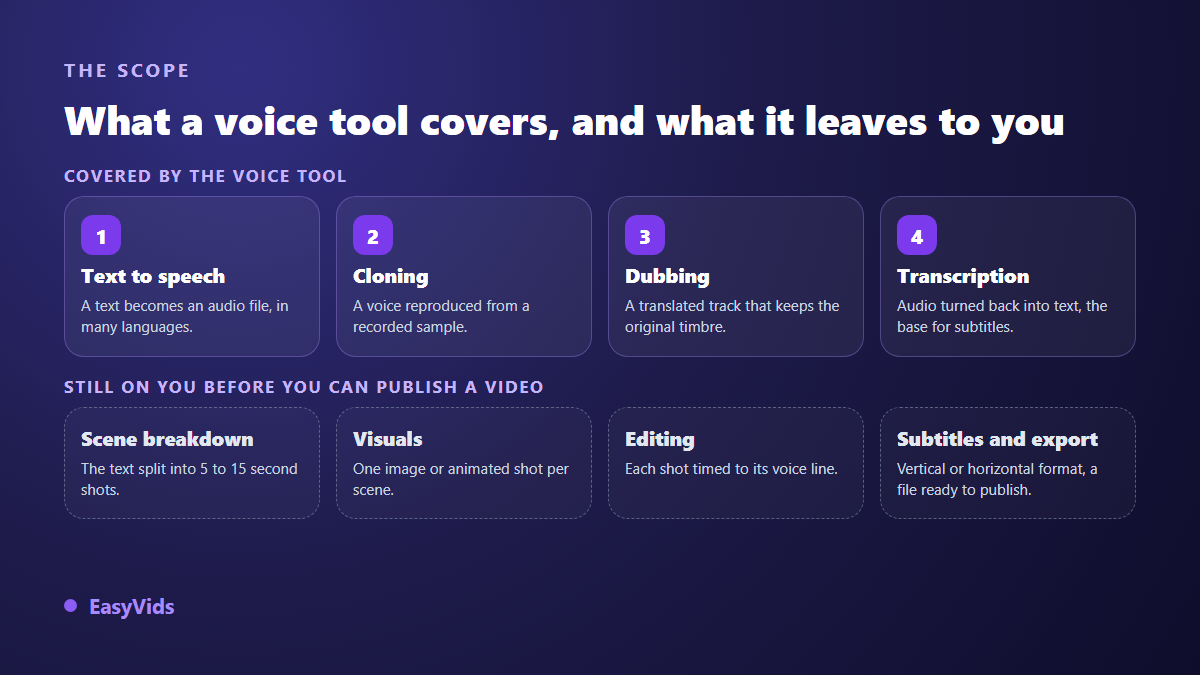
Task: Click the number 4 badge on Transcription
Action: 917,235
